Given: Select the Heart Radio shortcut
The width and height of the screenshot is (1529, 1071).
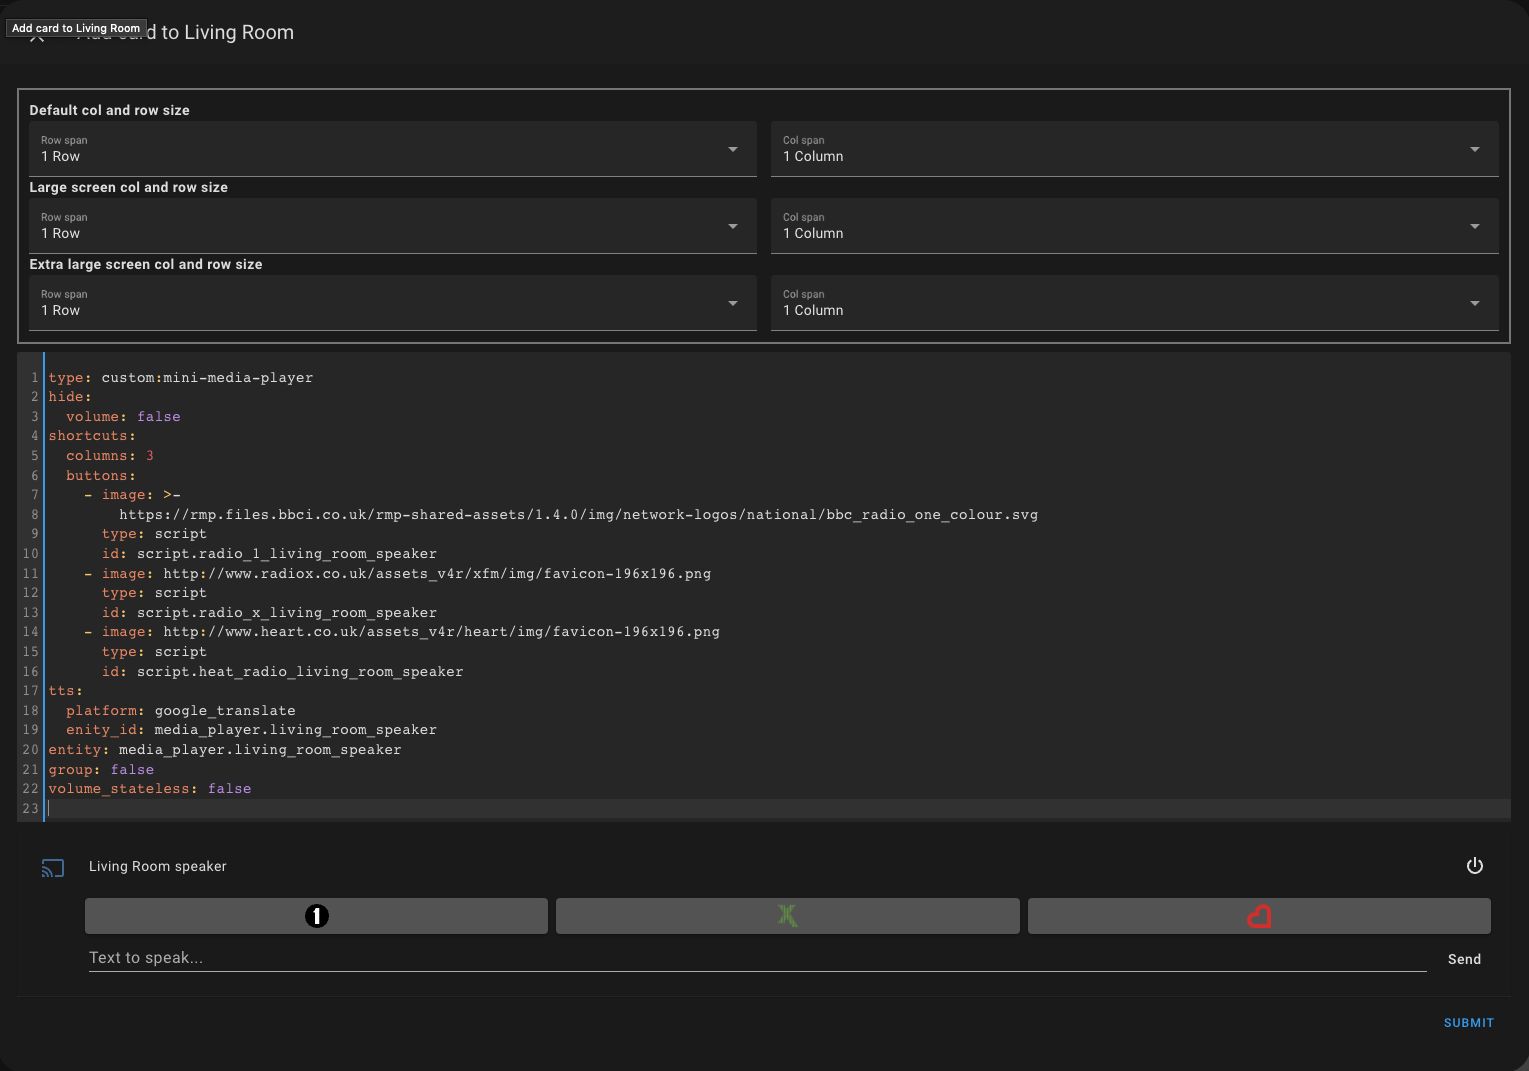Looking at the screenshot, I should click(1259, 915).
